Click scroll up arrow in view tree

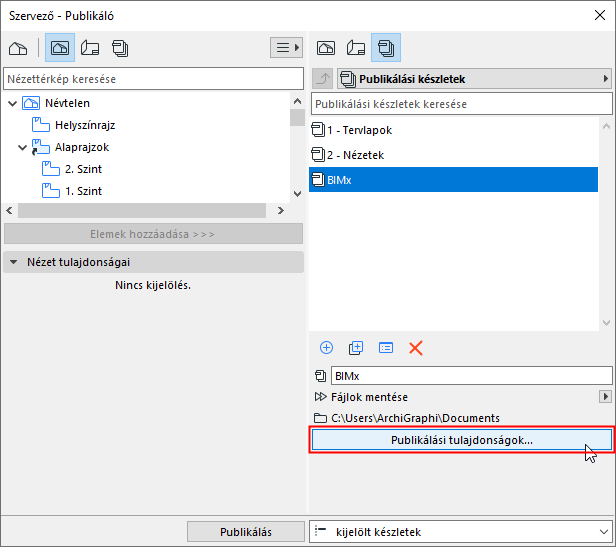(297, 101)
